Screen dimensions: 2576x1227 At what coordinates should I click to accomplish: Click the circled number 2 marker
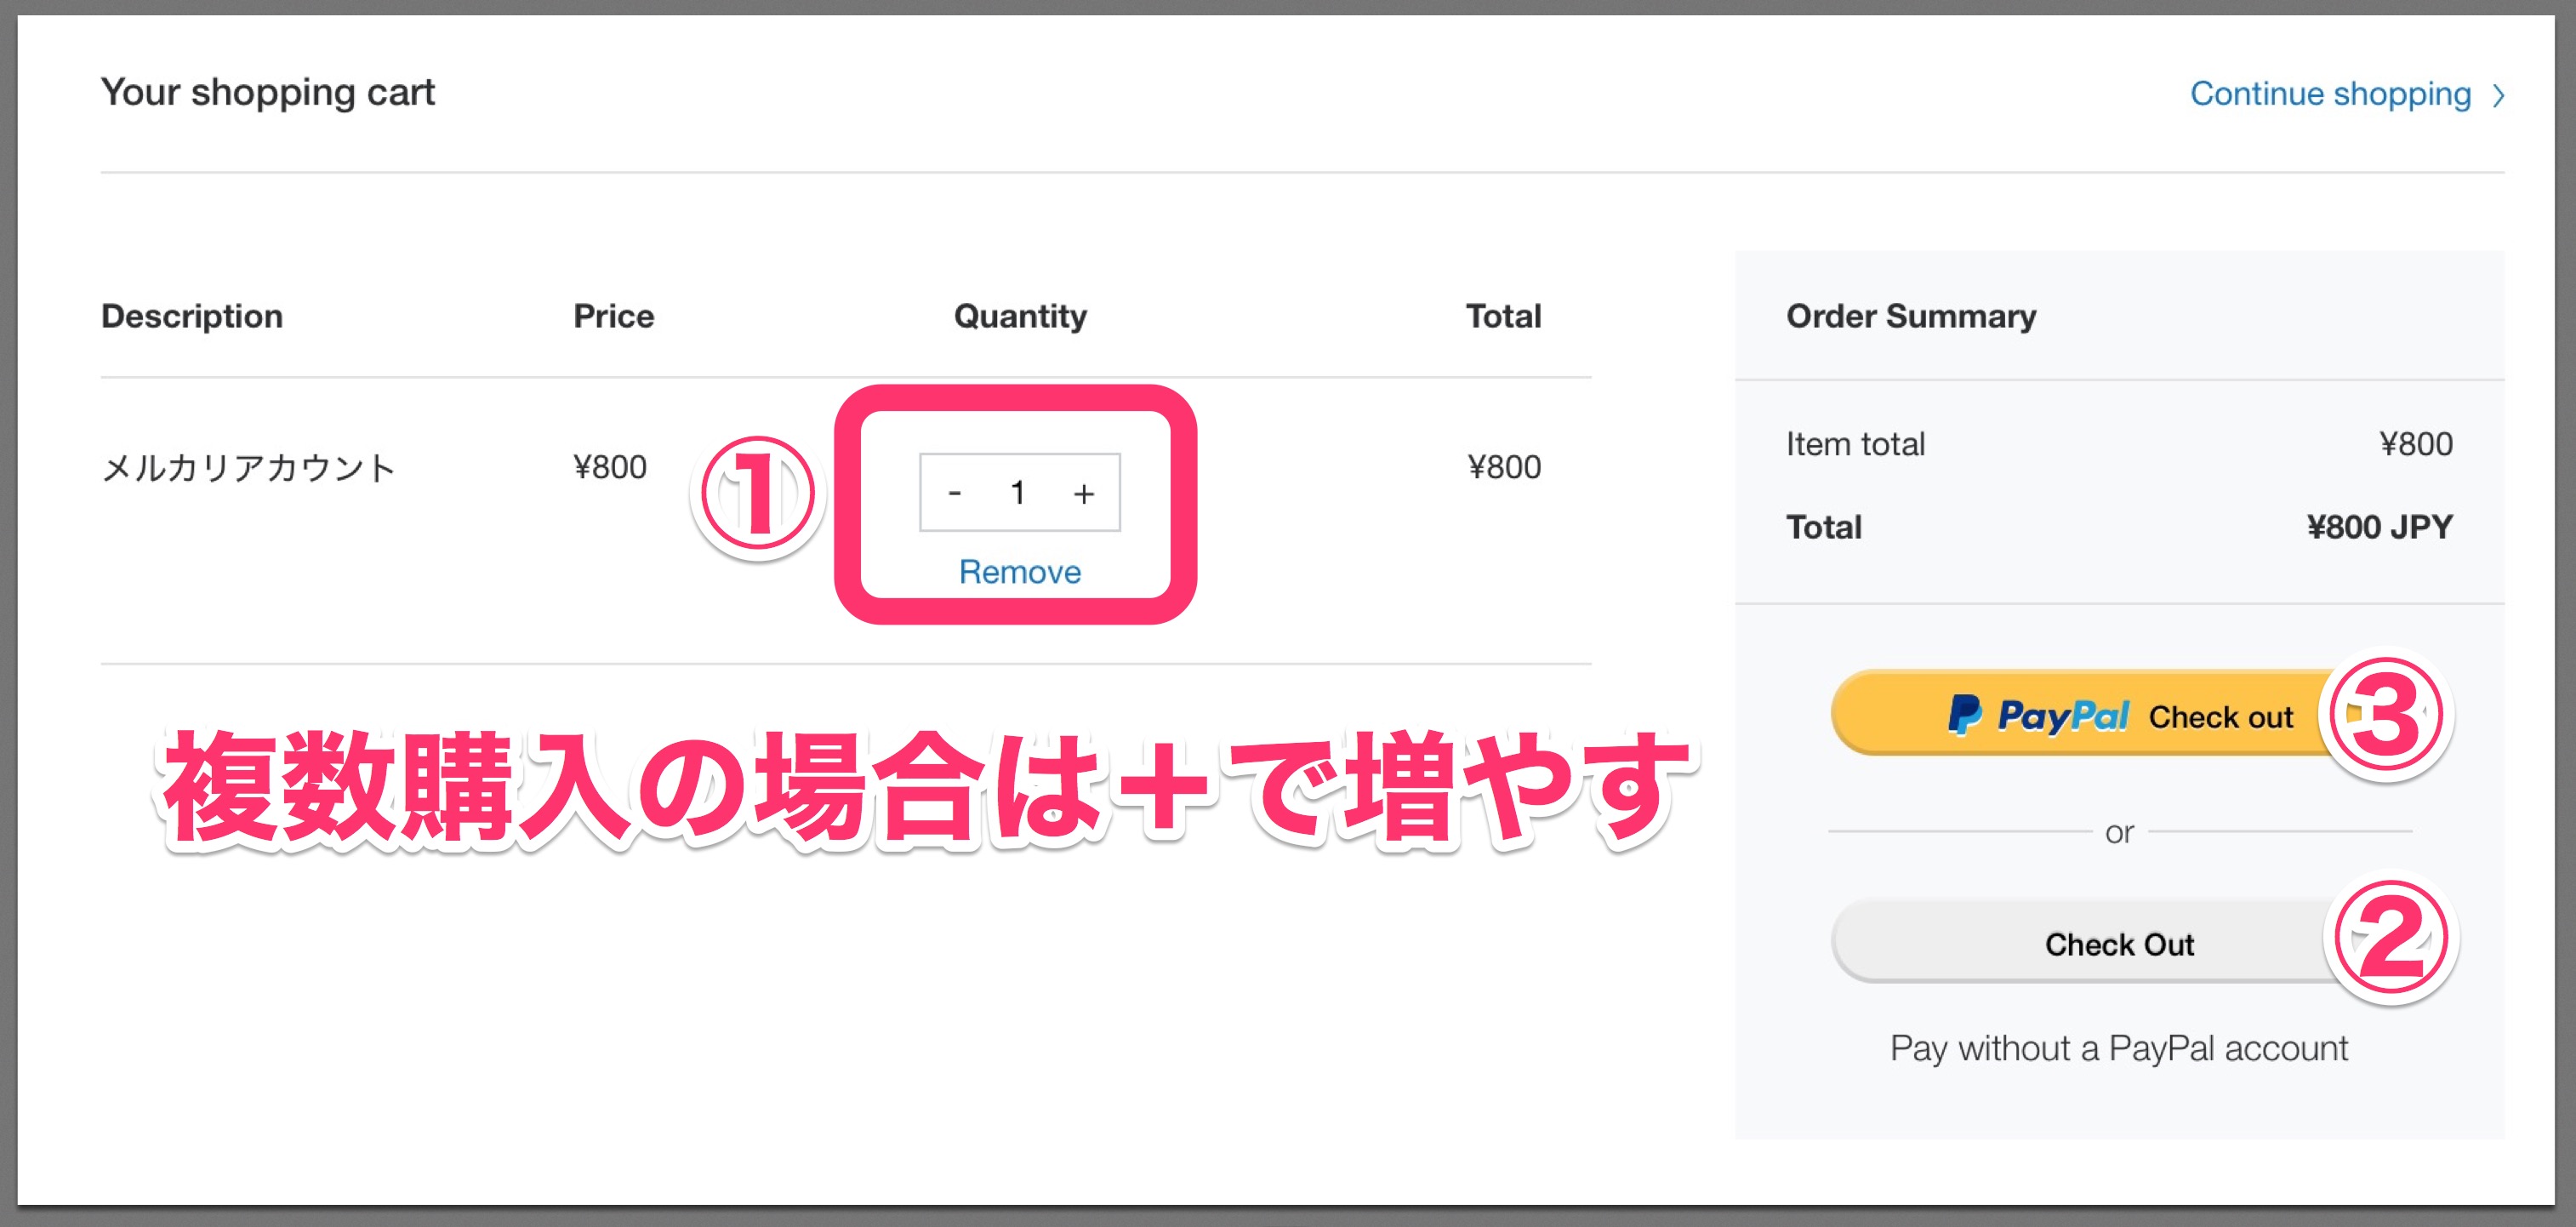tap(2390, 937)
